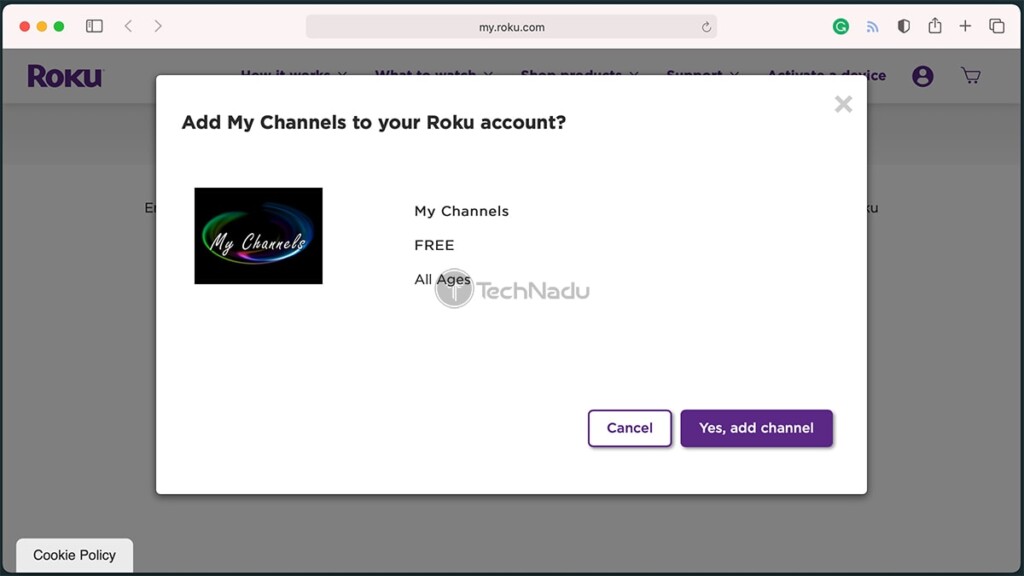This screenshot has width=1024, height=576.
Task: Expand the How it works menu
Action: [x=293, y=75]
